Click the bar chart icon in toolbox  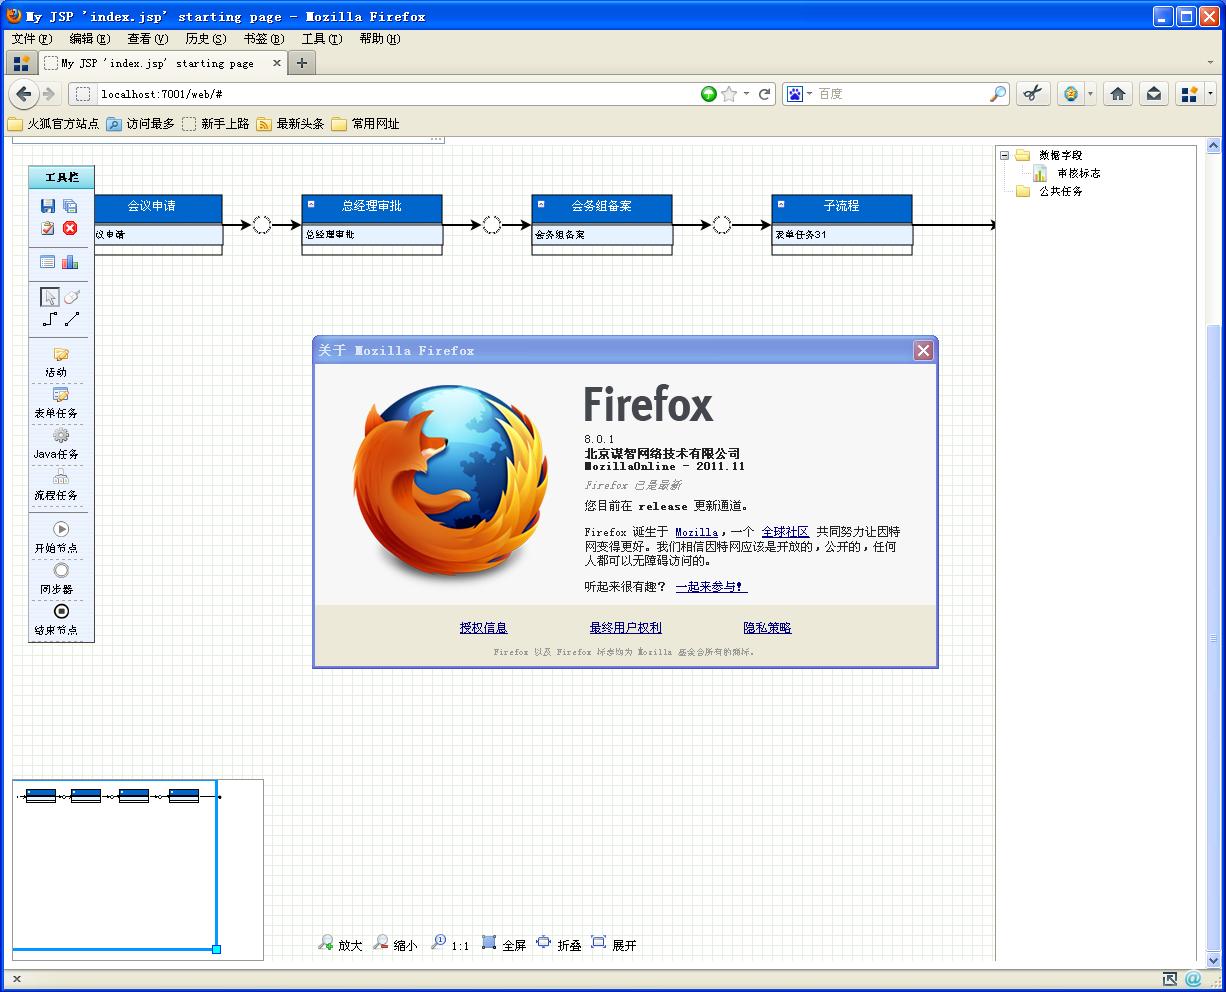pos(70,262)
